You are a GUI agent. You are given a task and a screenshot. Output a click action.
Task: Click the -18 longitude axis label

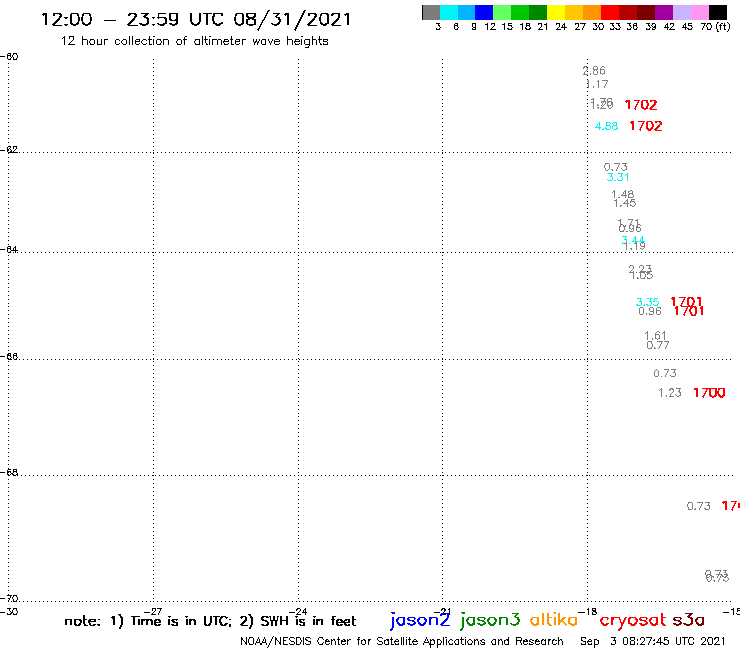[588, 612]
